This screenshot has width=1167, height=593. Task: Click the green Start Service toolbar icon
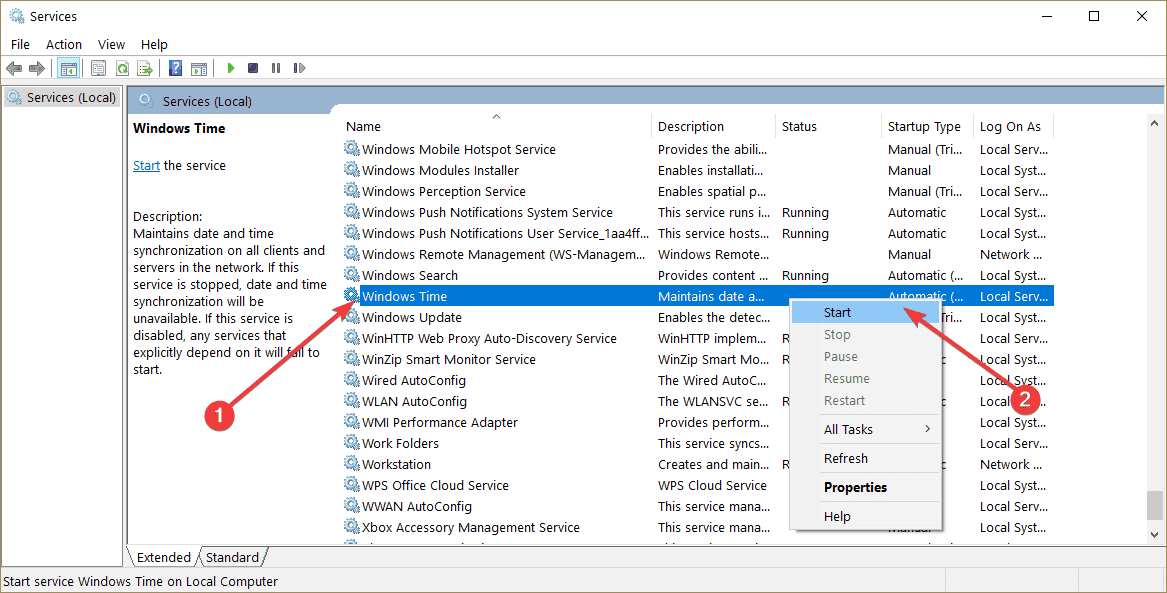pos(231,68)
